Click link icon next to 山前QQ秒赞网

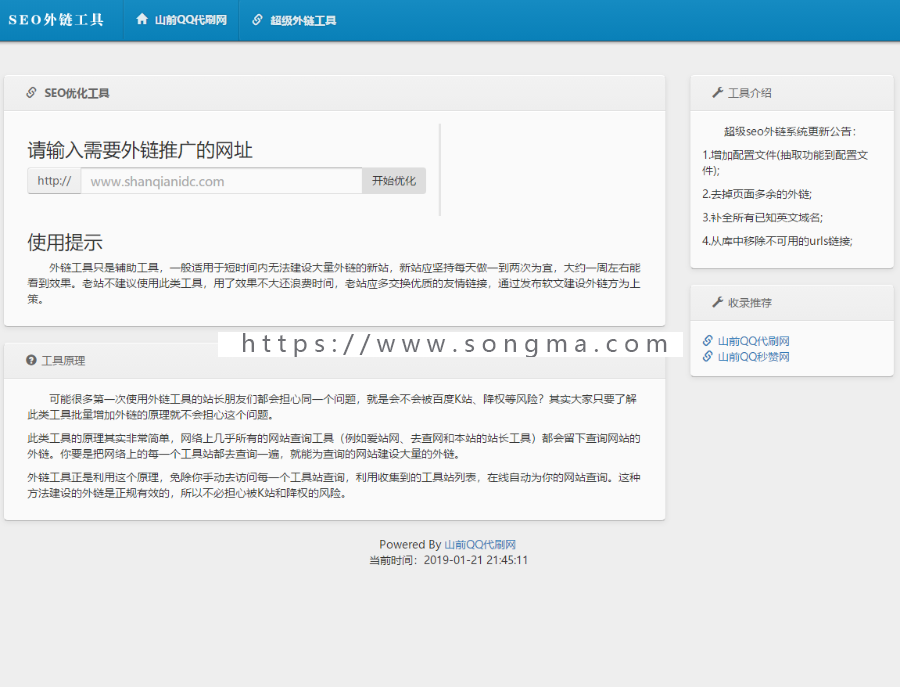pyautogui.click(x=708, y=356)
